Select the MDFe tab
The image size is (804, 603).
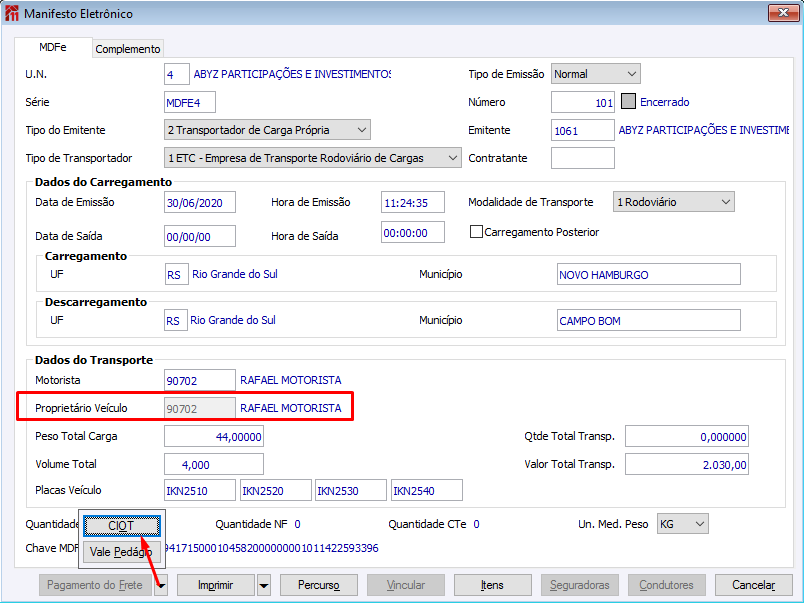pyautogui.click(x=53, y=47)
